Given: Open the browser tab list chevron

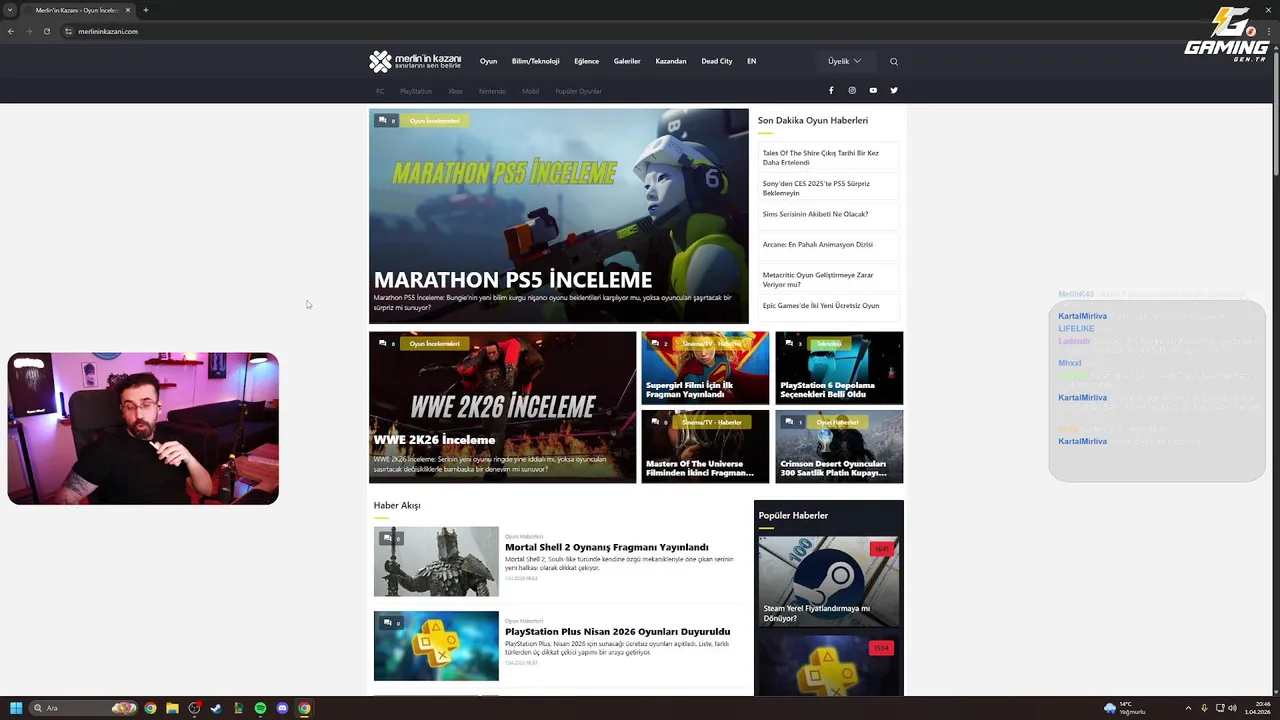Looking at the screenshot, I should (x=10, y=10).
